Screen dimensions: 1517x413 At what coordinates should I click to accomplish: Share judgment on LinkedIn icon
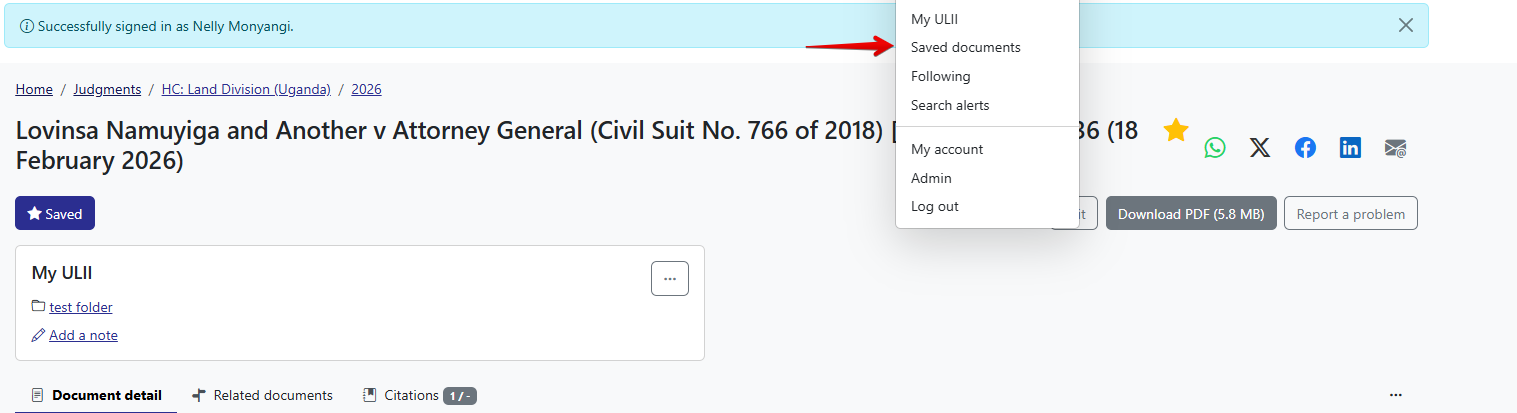point(1350,148)
